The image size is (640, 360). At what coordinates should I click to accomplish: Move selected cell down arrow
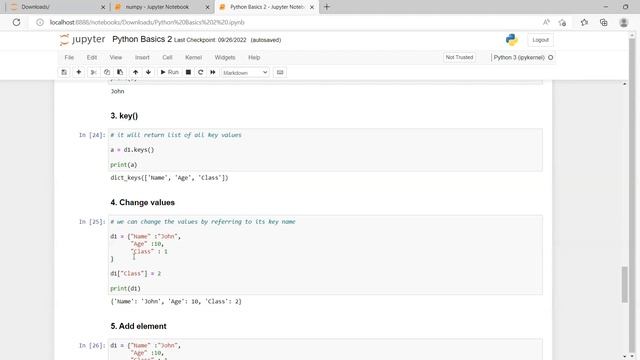[x=149, y=72]
